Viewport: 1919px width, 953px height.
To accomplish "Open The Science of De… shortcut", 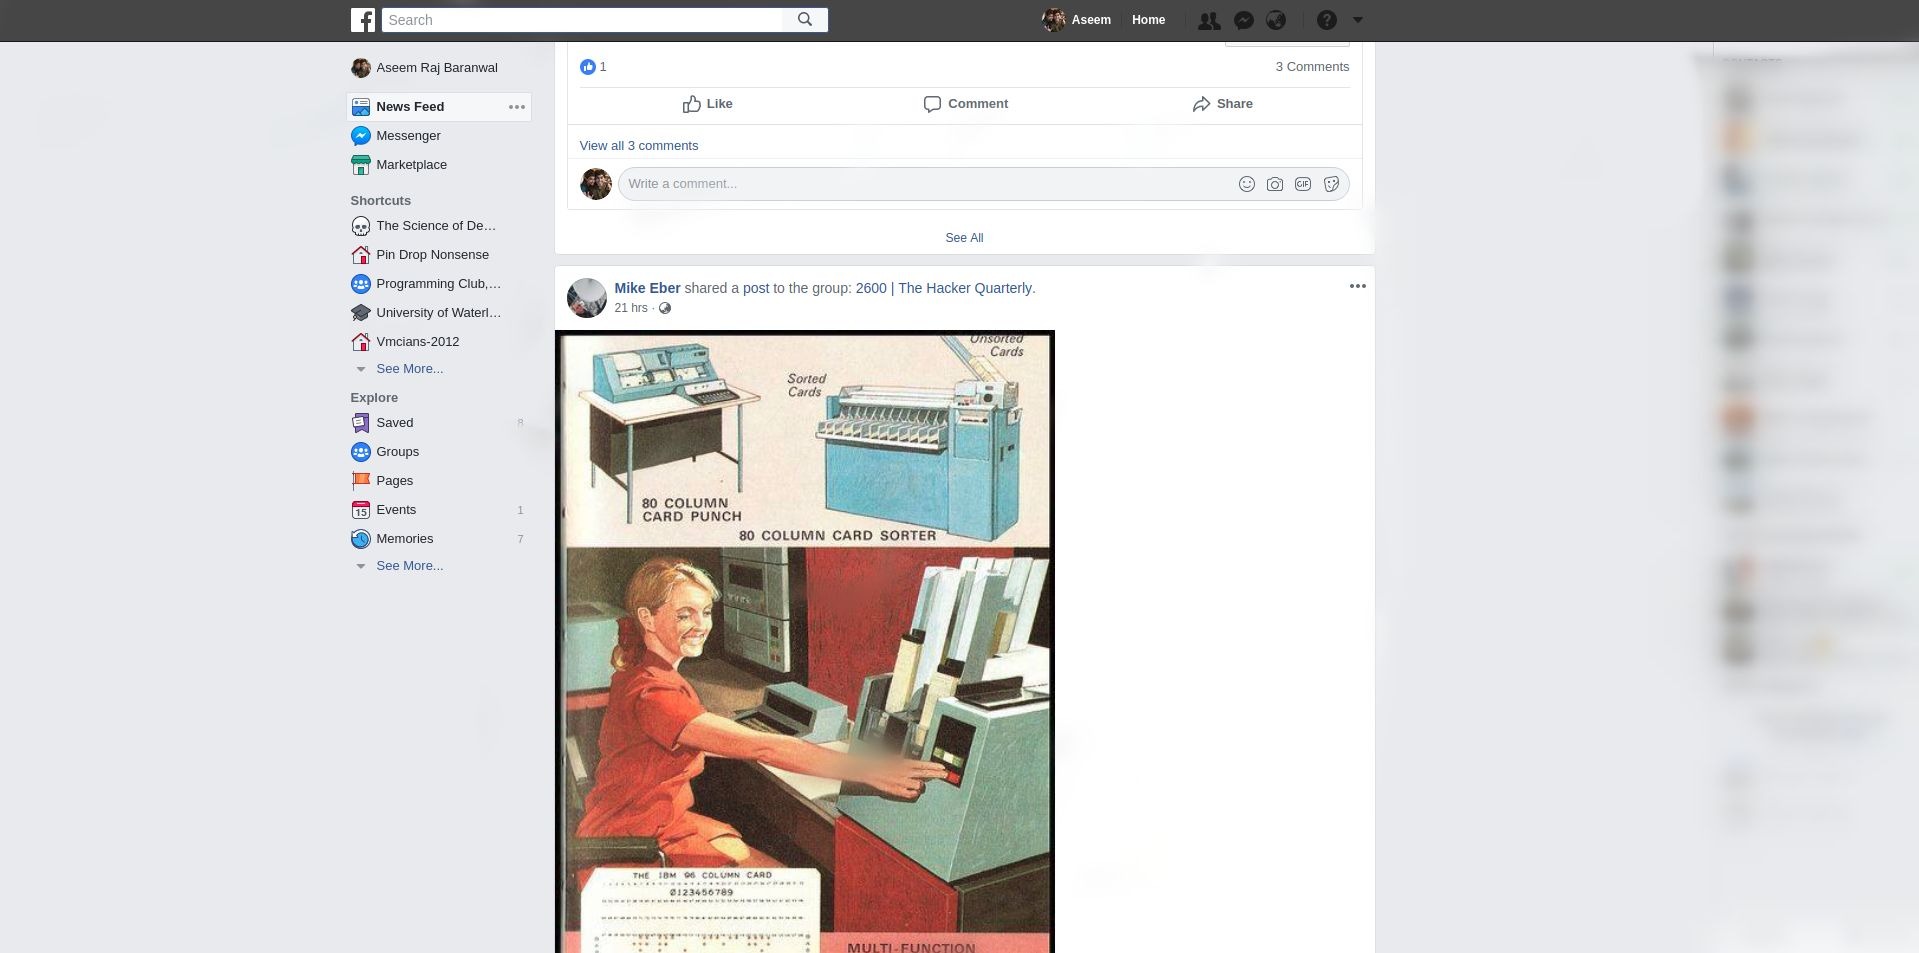I will tap(436, 226).
